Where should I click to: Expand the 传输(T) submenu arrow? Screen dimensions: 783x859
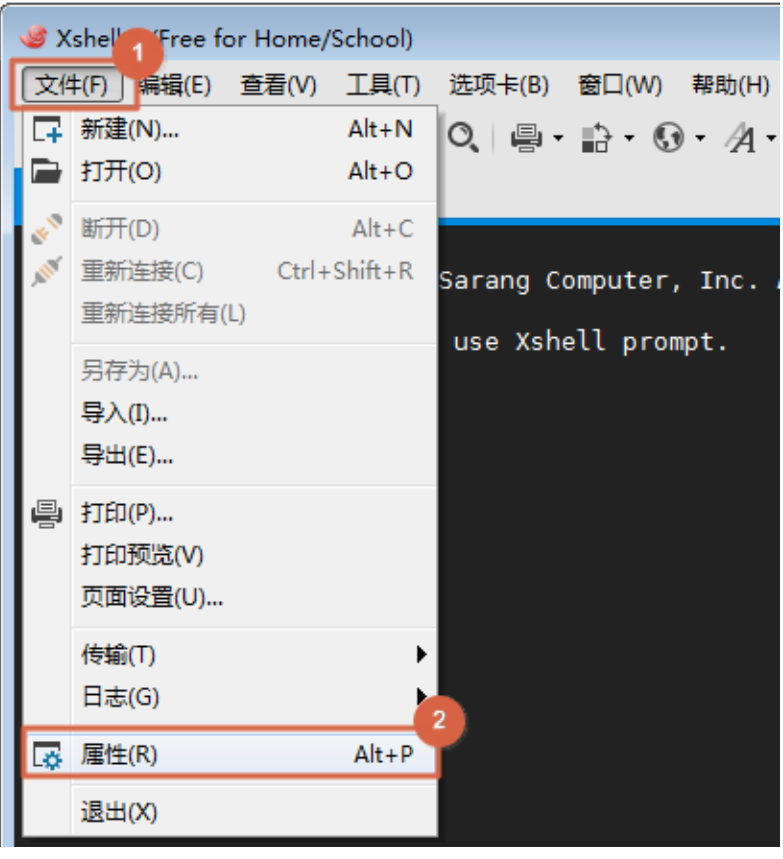pyautogui.click(x=421, y=654)
